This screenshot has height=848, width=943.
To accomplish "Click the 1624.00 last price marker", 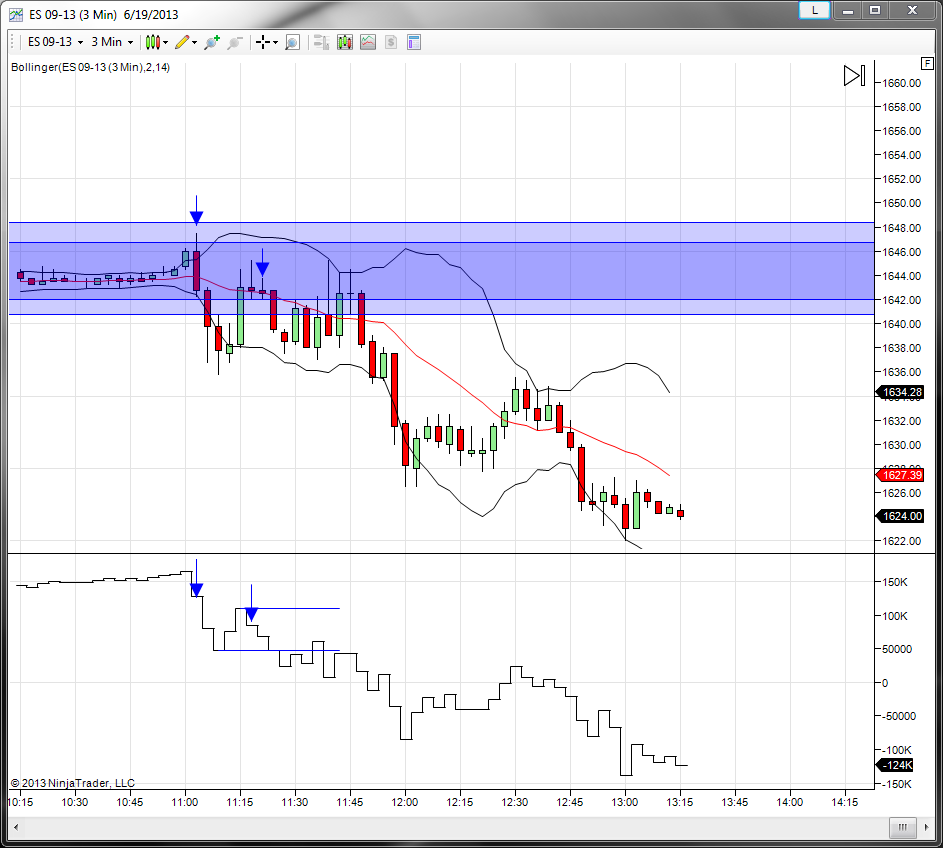I will (899, 516).
